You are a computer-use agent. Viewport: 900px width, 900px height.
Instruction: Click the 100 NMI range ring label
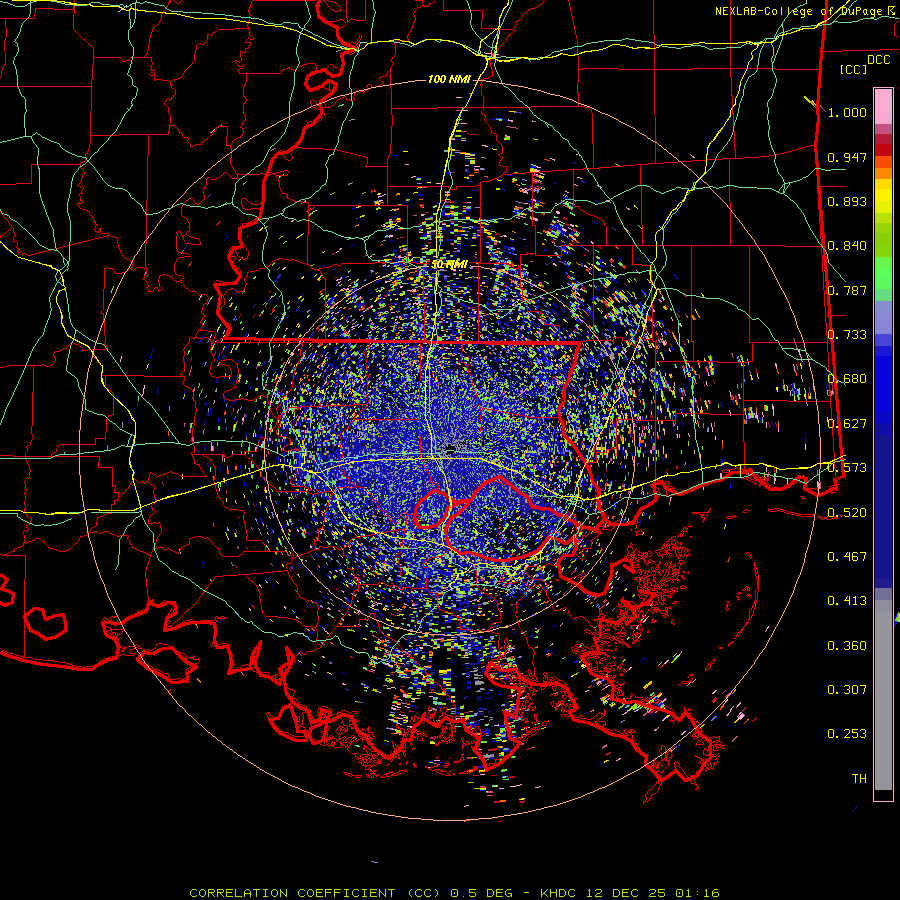click(x=449, y=79)
